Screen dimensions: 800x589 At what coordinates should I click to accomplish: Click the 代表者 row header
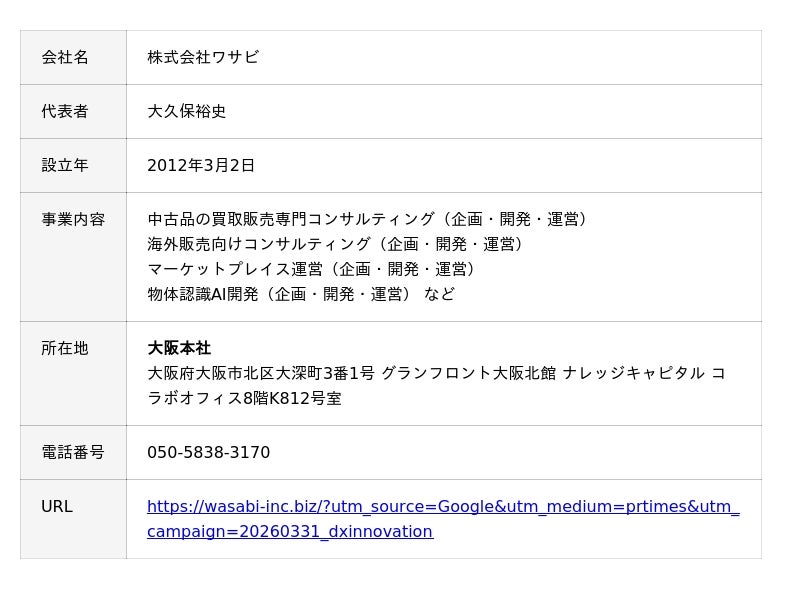coord(65,112)
